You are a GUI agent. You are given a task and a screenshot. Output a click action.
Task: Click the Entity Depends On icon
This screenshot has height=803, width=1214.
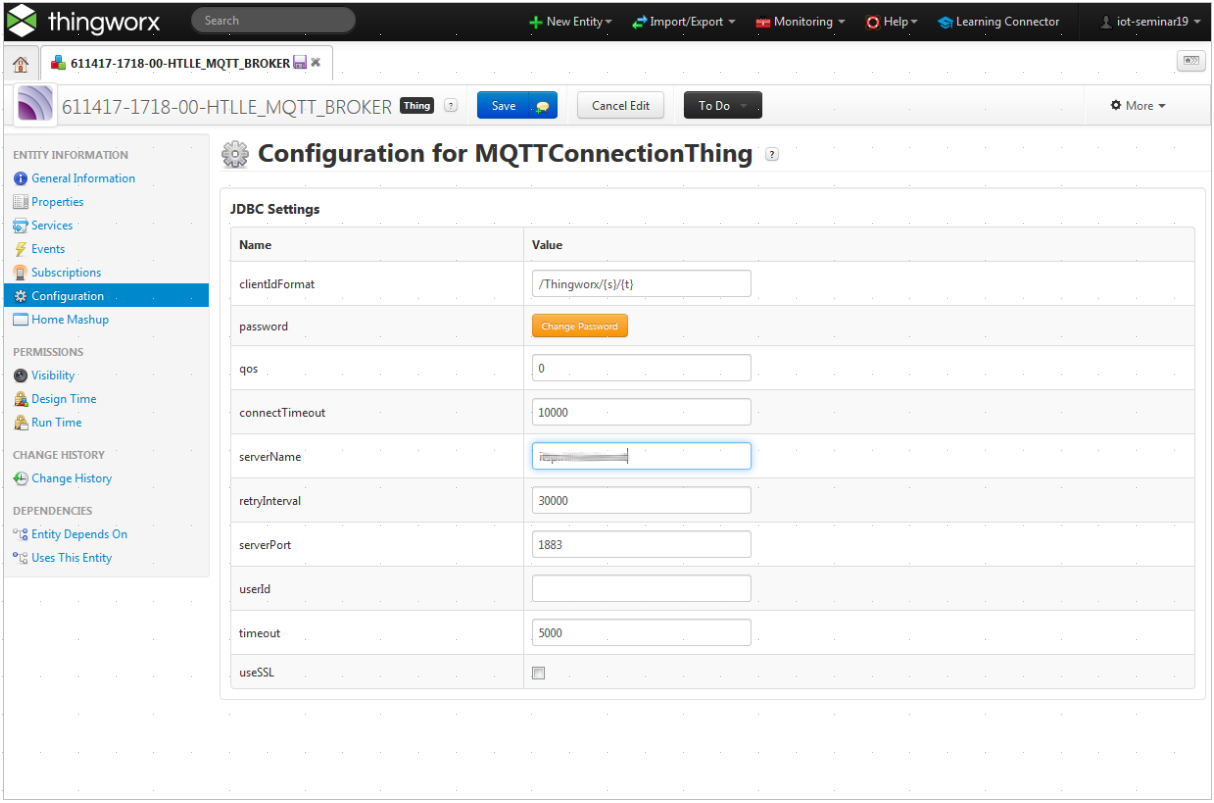coord(20,535)
